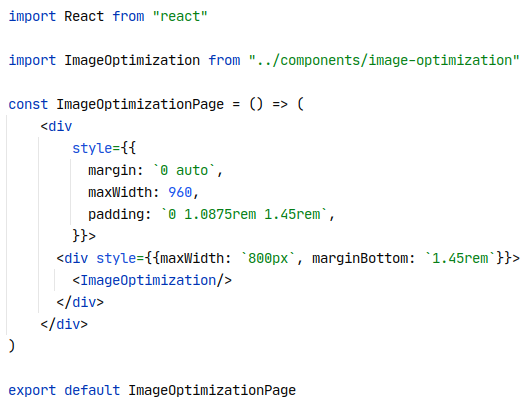Image resolution: width=528 pixels, height=408 pixels.
Task: Click the closing }}> of the style block
Action: tap(84, 236)
